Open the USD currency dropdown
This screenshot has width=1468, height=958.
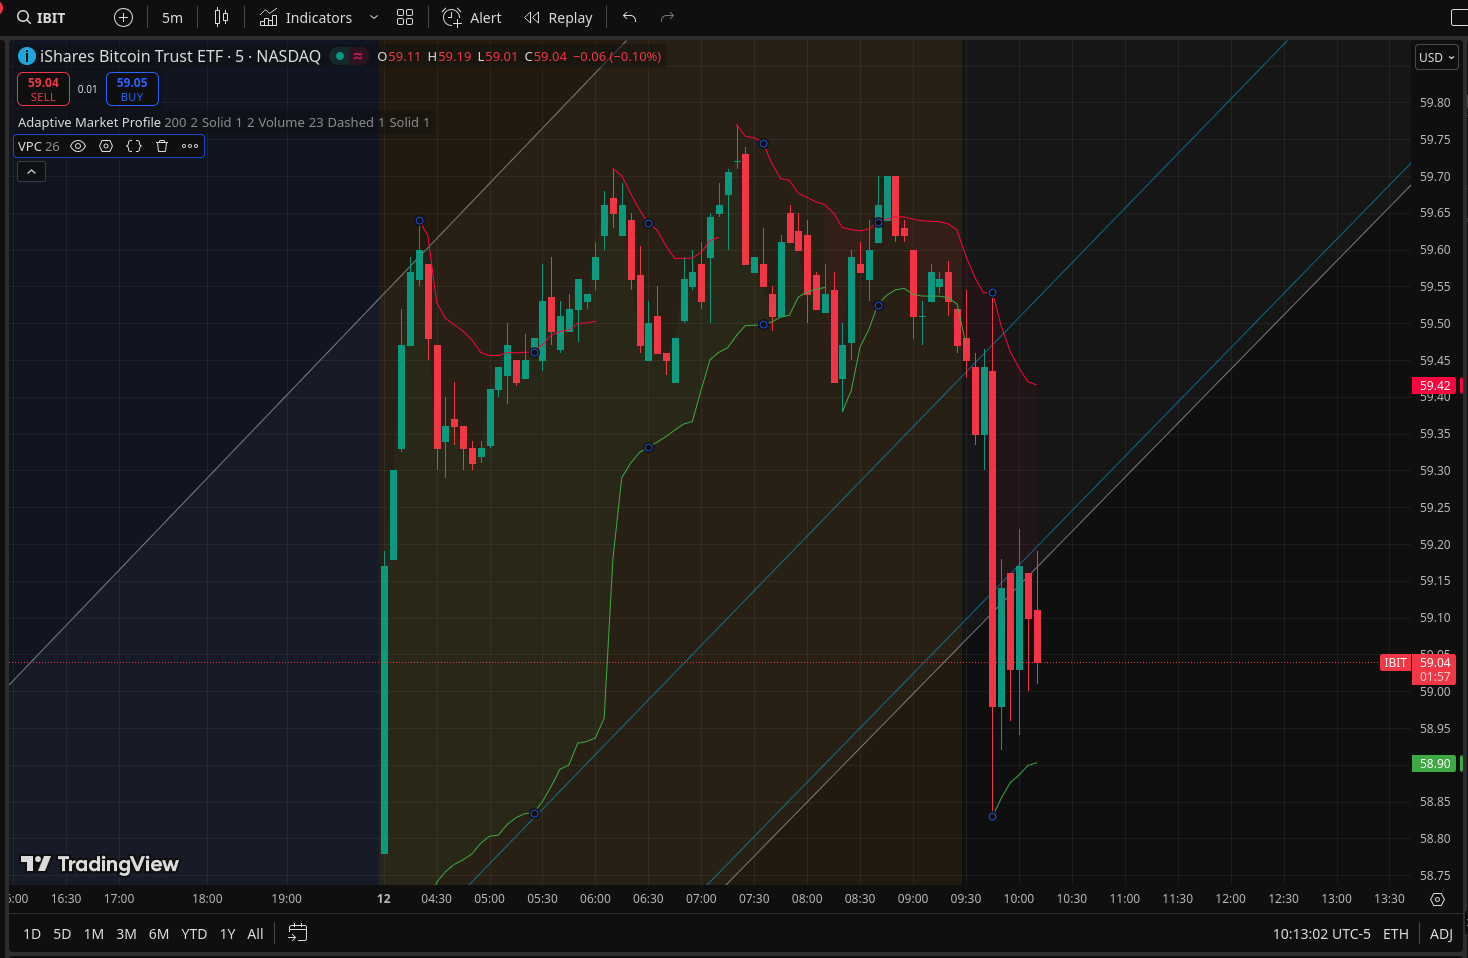tap(1436, 57)
